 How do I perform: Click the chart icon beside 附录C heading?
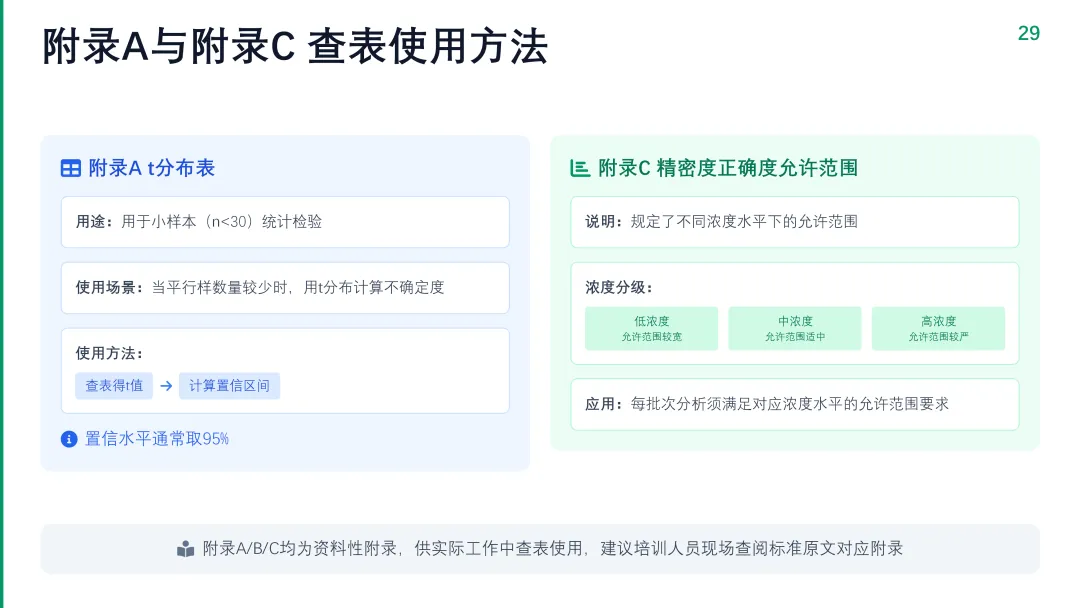[x=580, y=168]
